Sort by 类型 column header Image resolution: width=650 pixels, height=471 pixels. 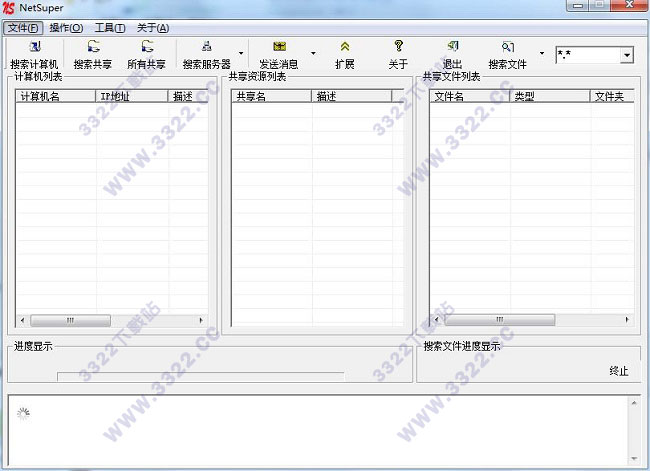(x=550, y=96)
